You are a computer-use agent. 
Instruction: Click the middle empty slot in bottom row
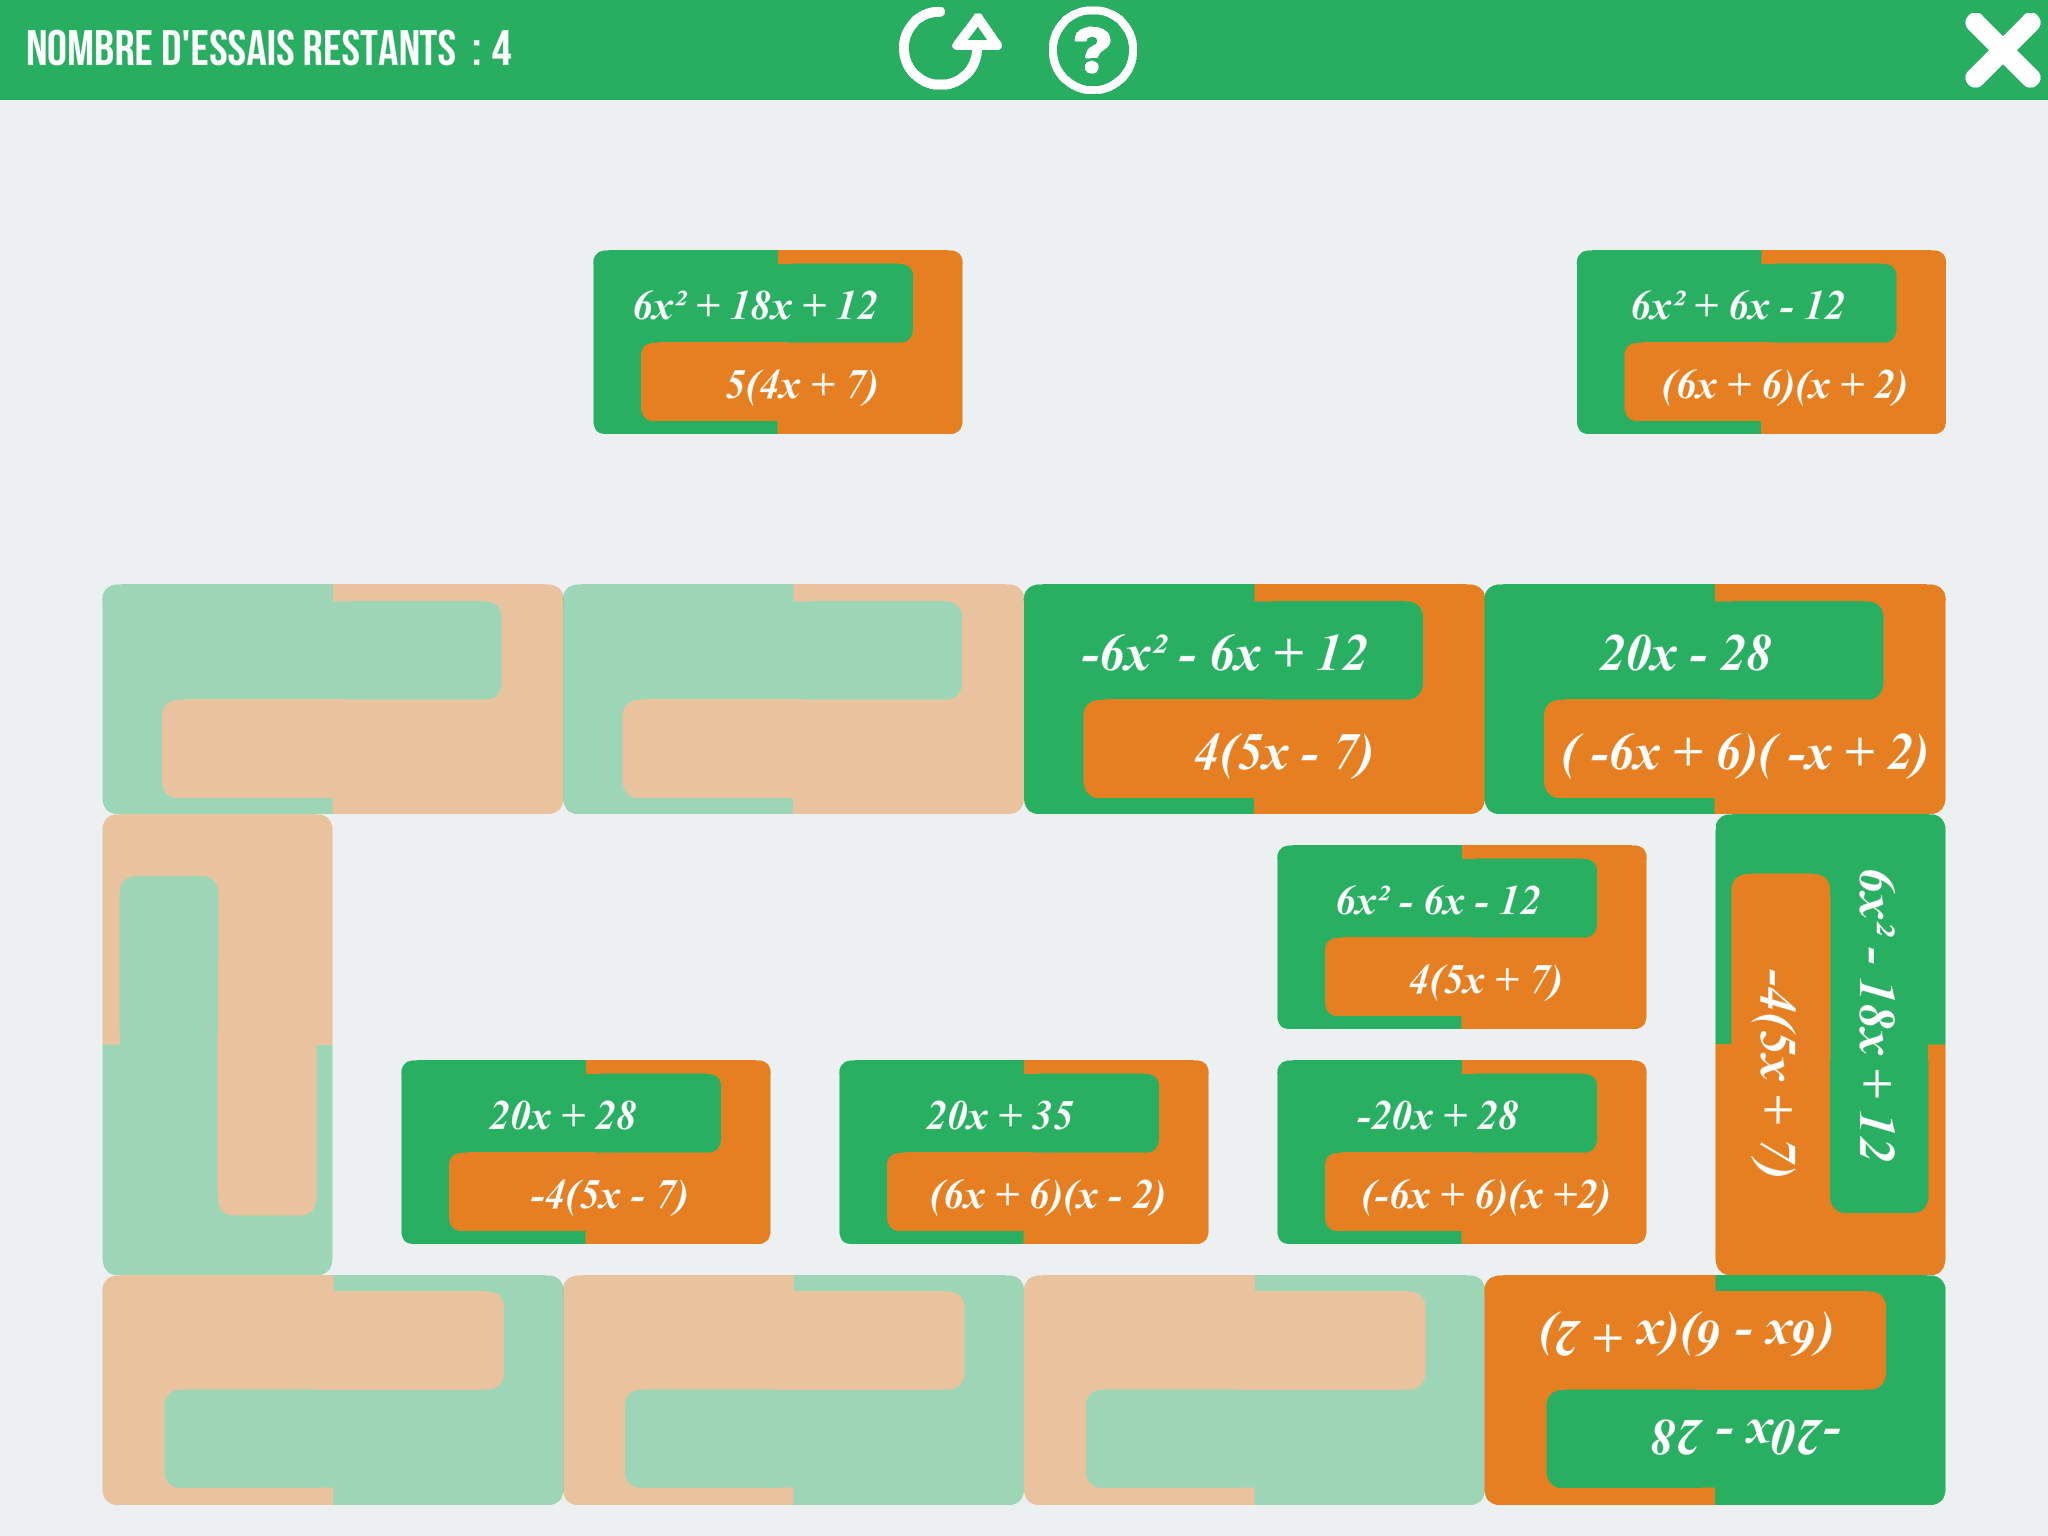point(793,1390)
